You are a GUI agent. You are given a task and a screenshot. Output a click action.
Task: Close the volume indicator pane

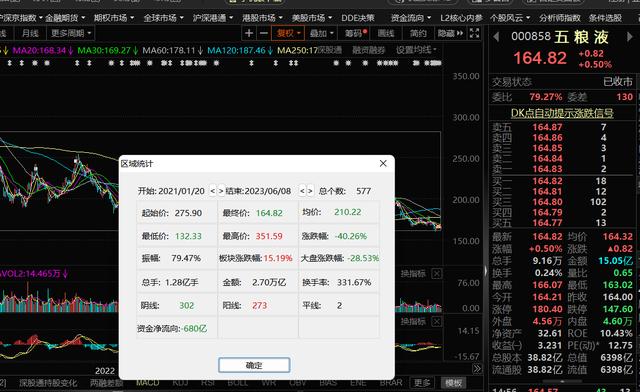pyautogui.click(x=436, y=274)
